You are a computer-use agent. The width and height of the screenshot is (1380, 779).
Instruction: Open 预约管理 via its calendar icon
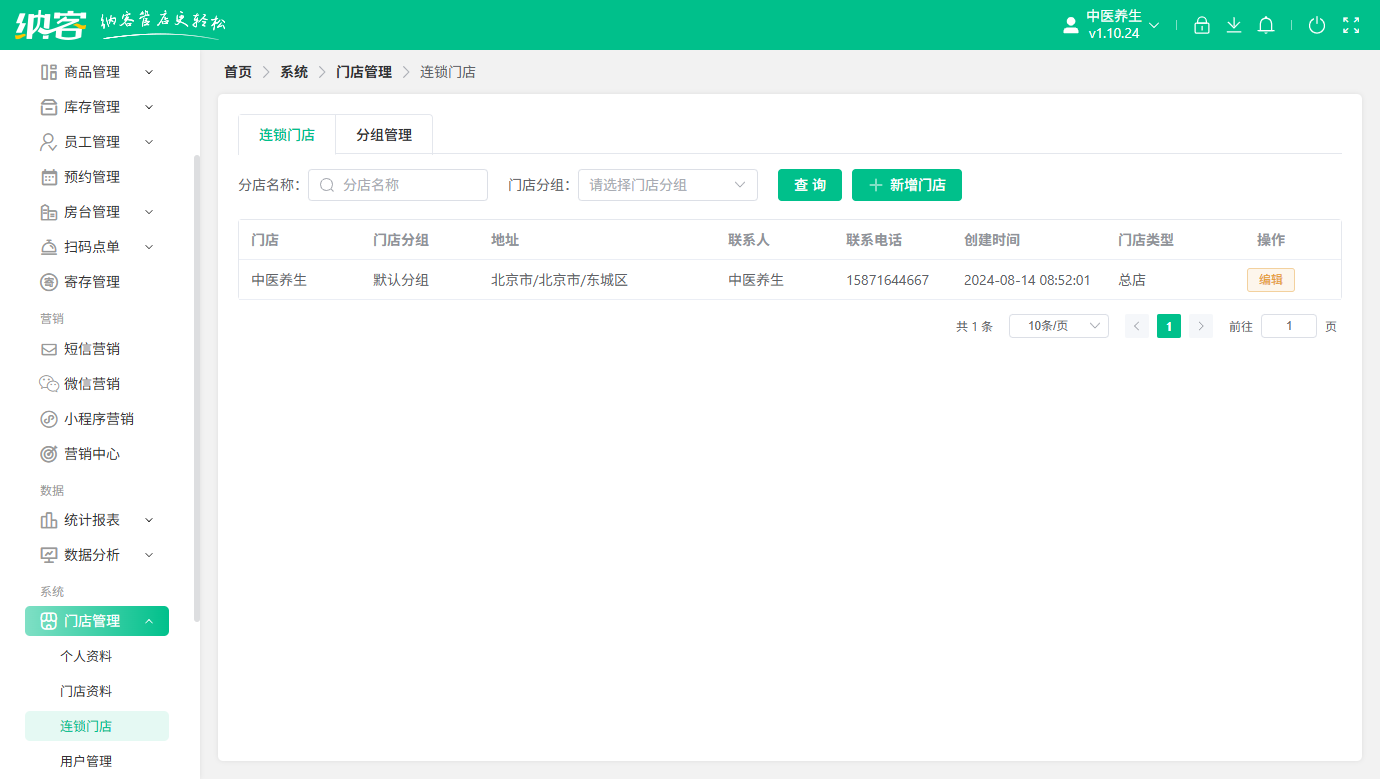coord(48,177)
